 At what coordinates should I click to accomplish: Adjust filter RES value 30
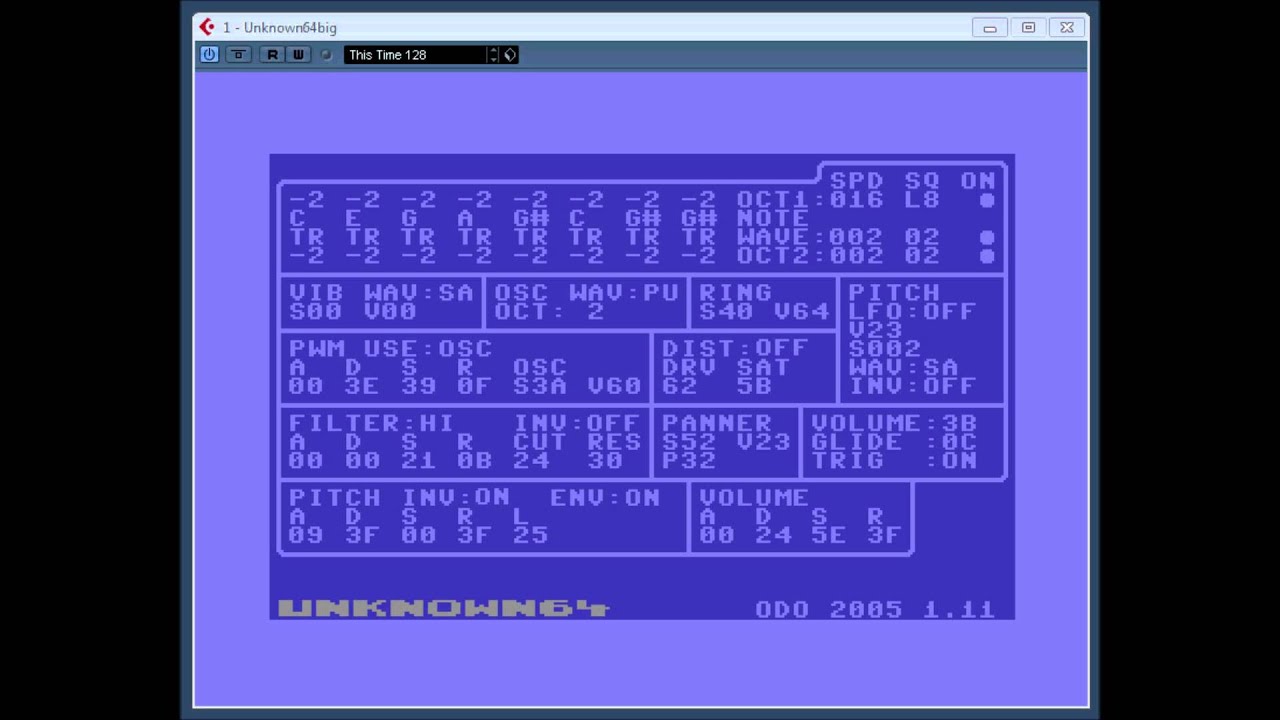pos(605,461)
